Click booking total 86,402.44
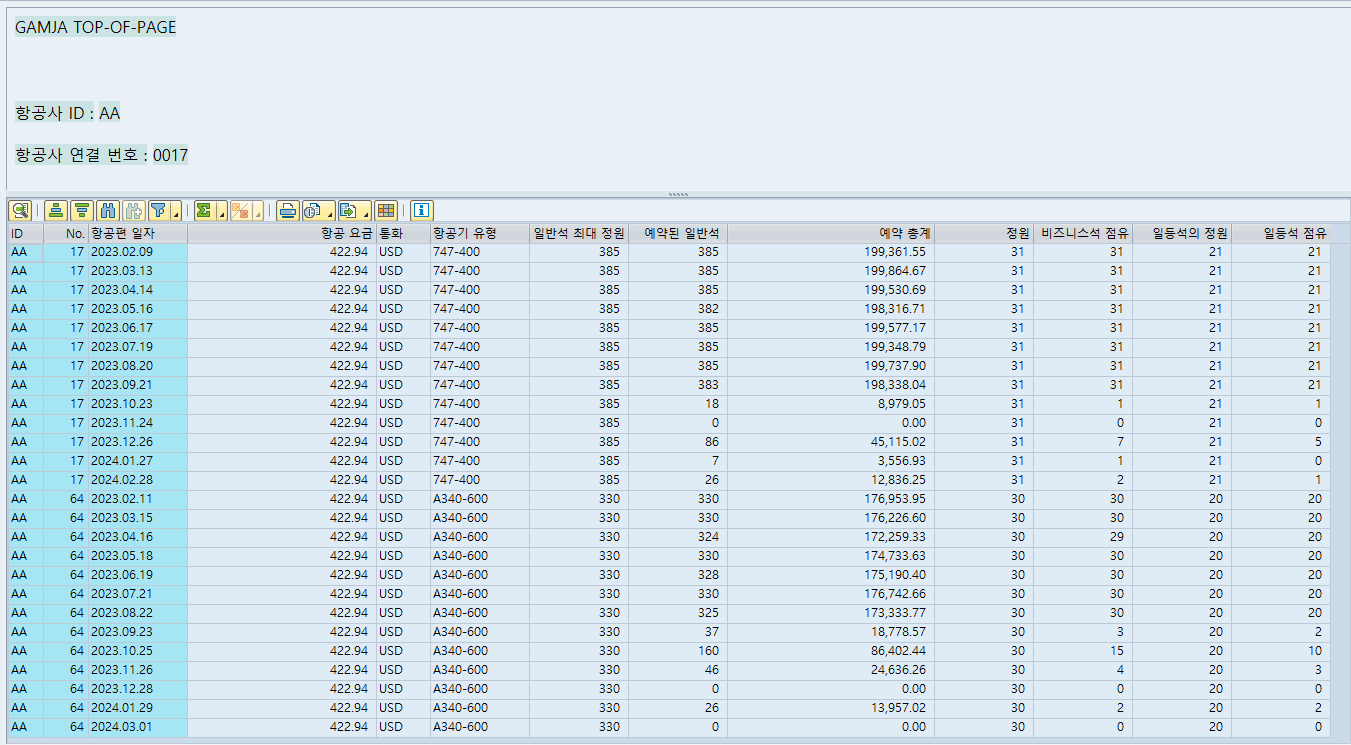1351x745 pixels. (830, 651)
